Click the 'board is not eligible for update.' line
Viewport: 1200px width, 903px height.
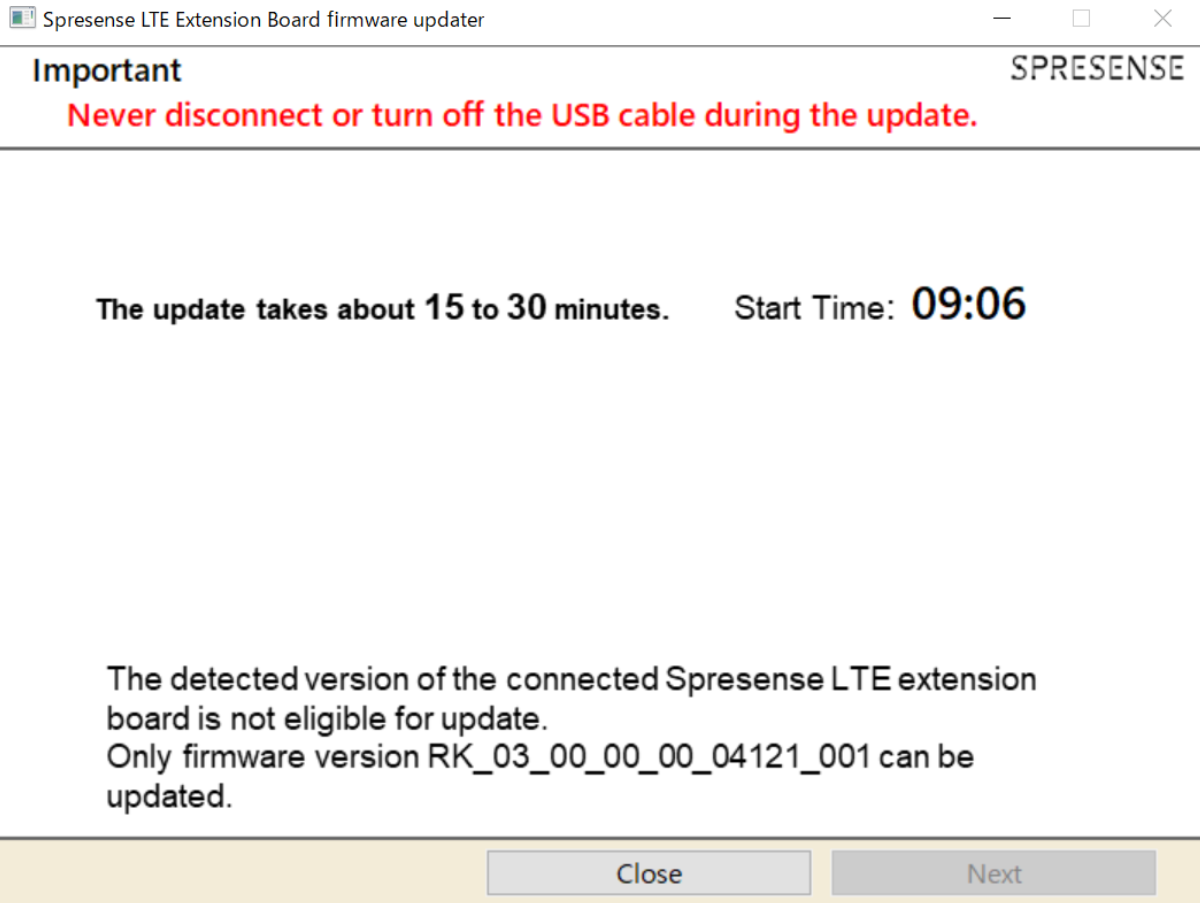(327, 719)
